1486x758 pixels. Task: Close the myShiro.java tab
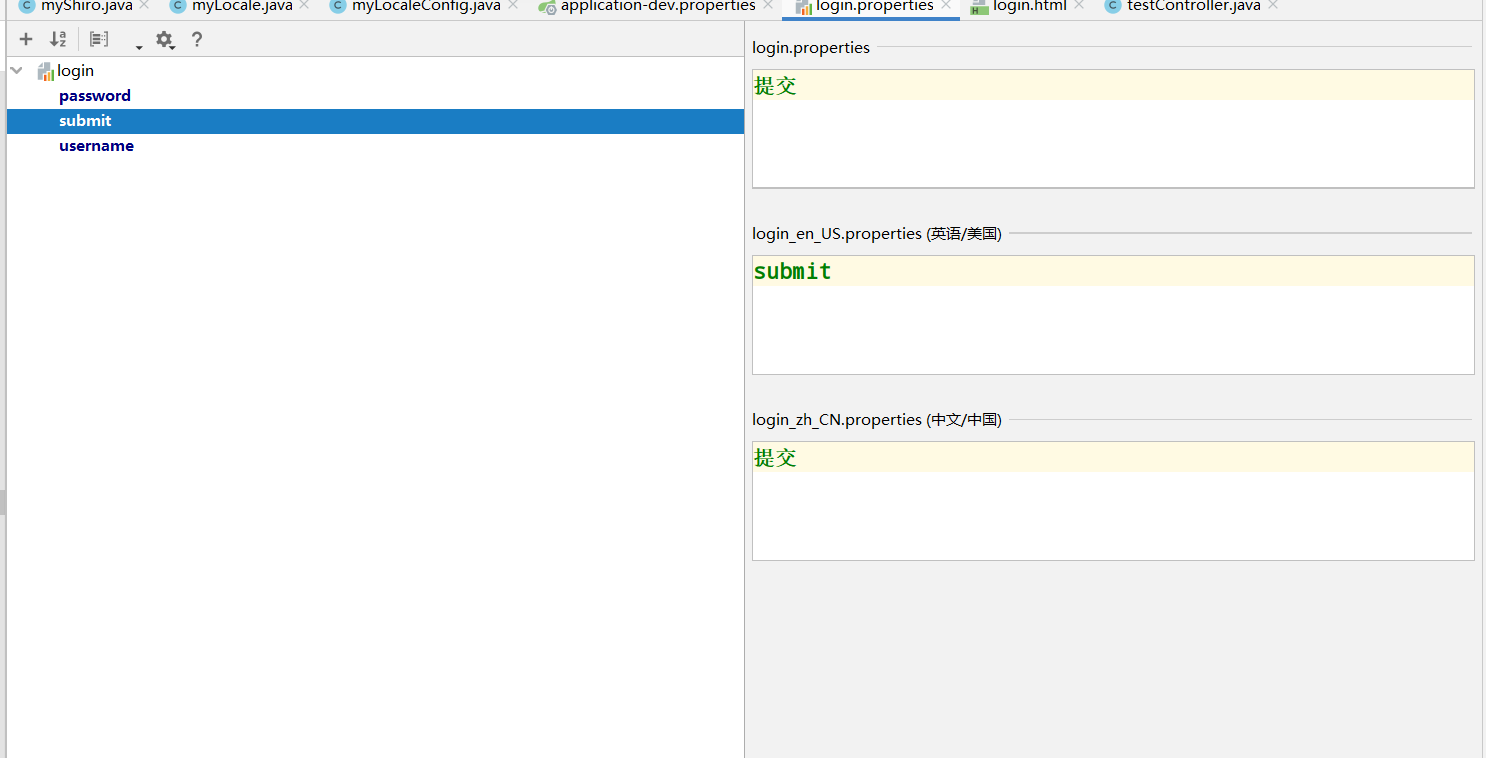[144, 5]
